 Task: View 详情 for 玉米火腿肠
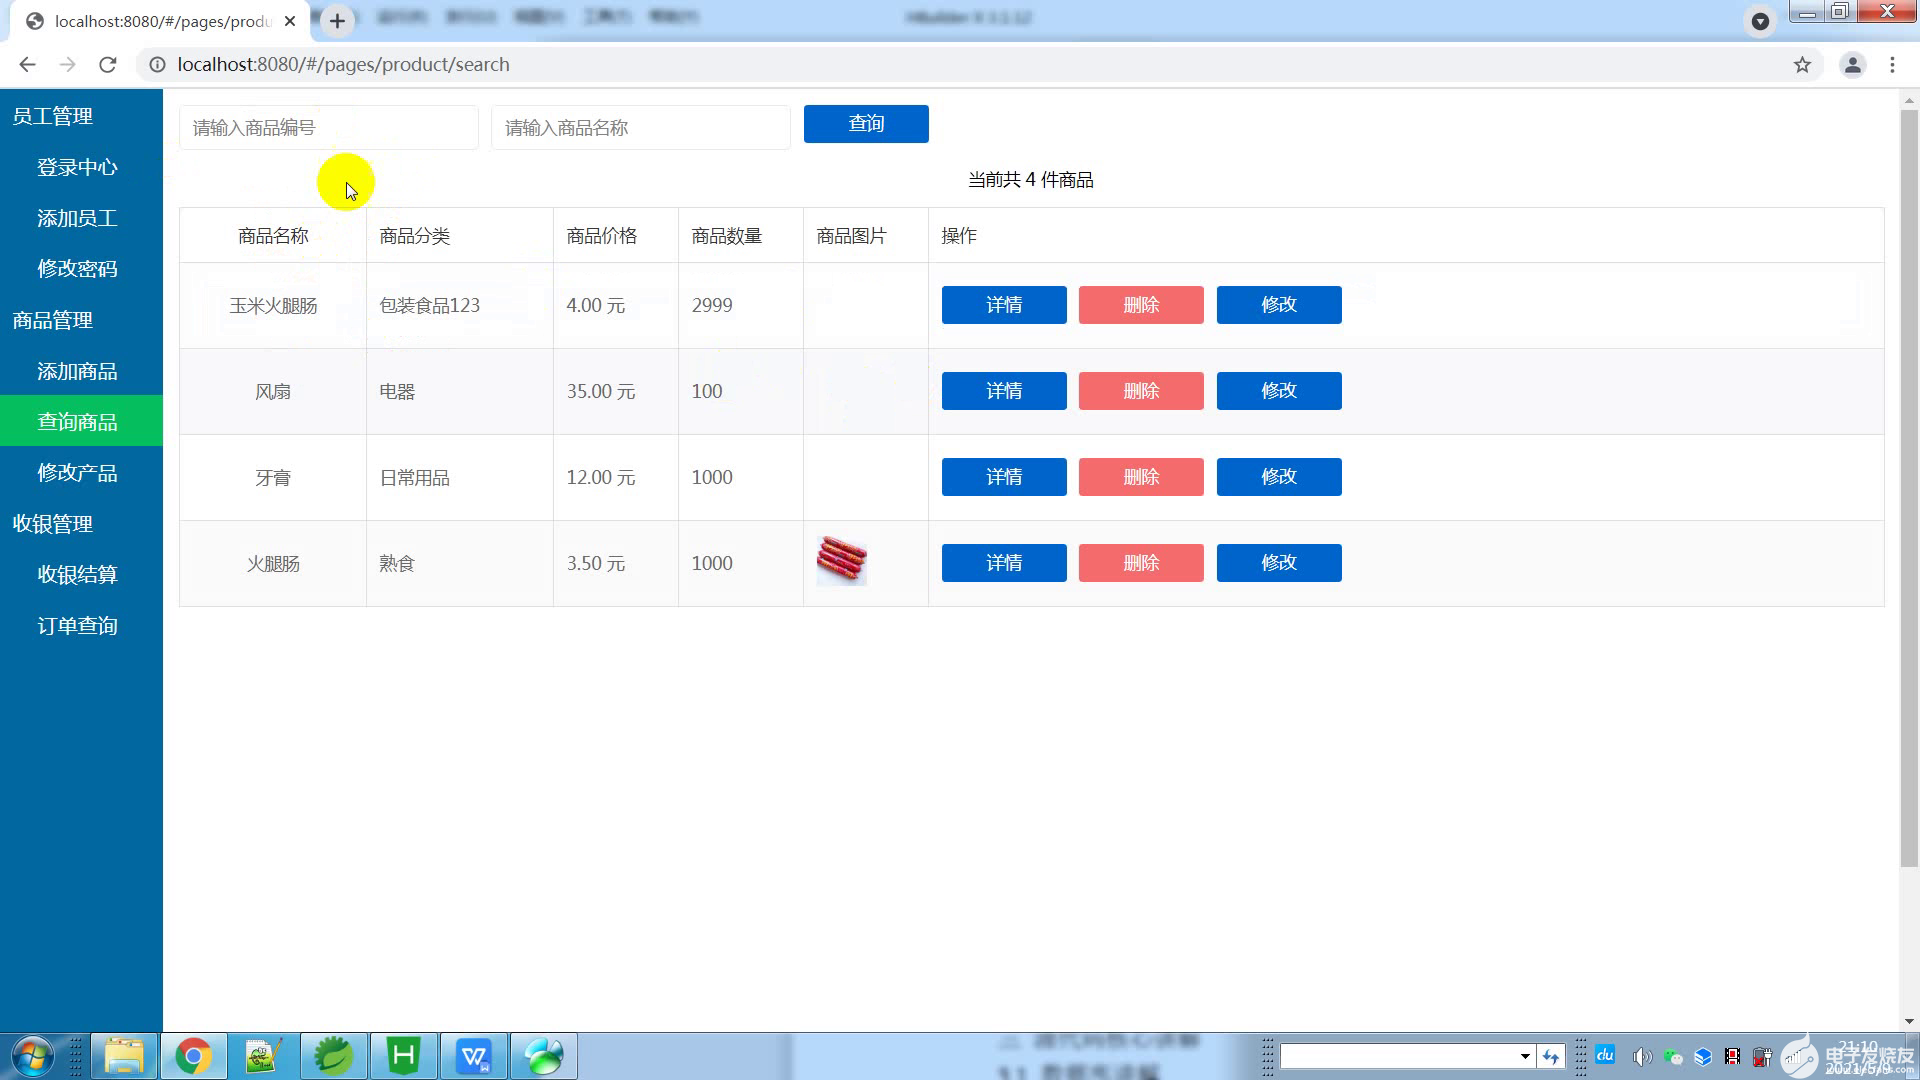coord(1004,305)
